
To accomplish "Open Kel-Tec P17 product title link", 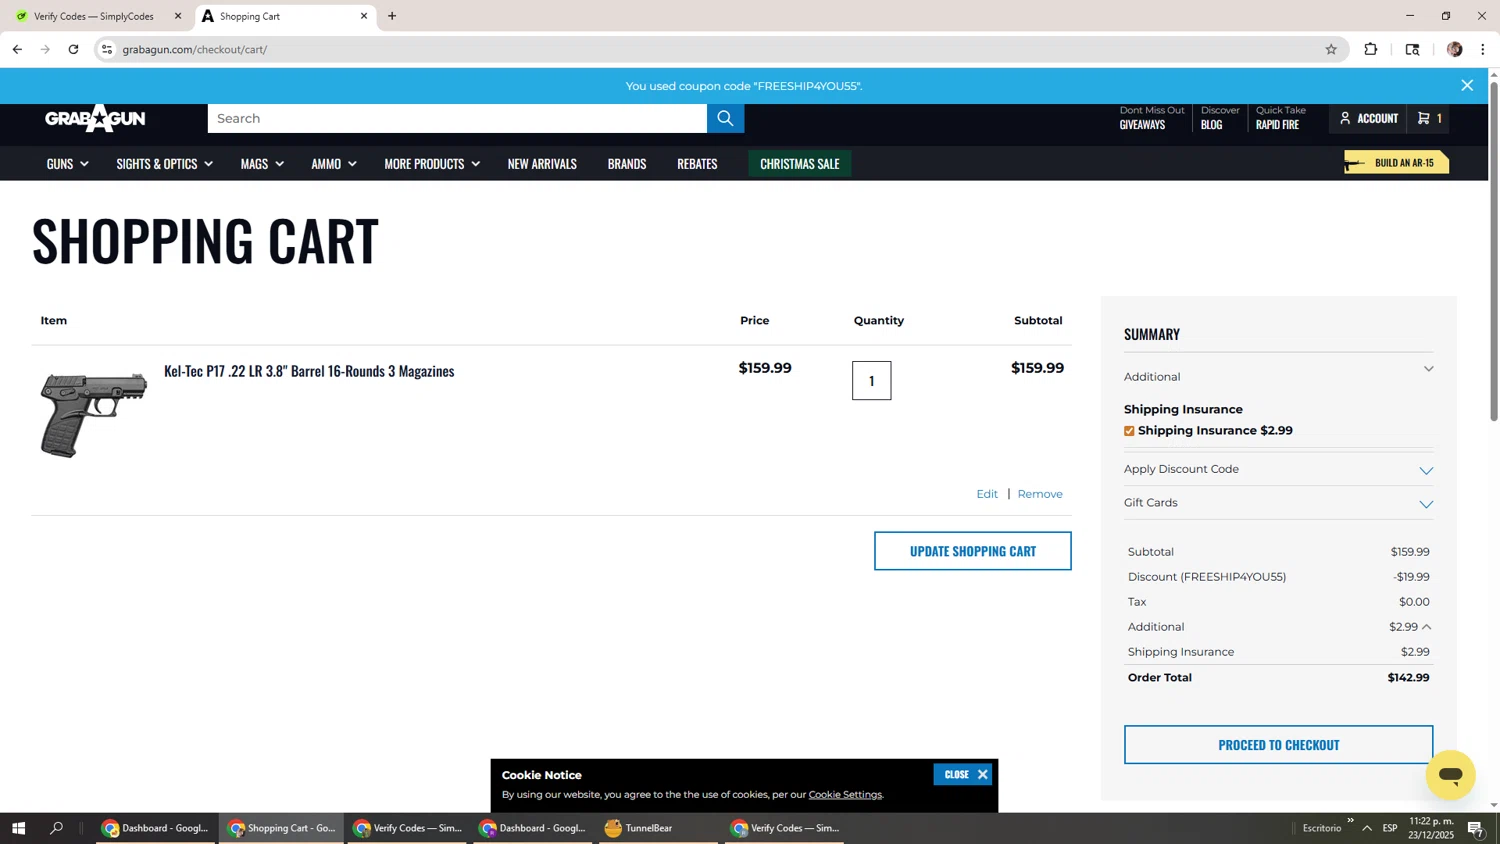I will [309, 371].
